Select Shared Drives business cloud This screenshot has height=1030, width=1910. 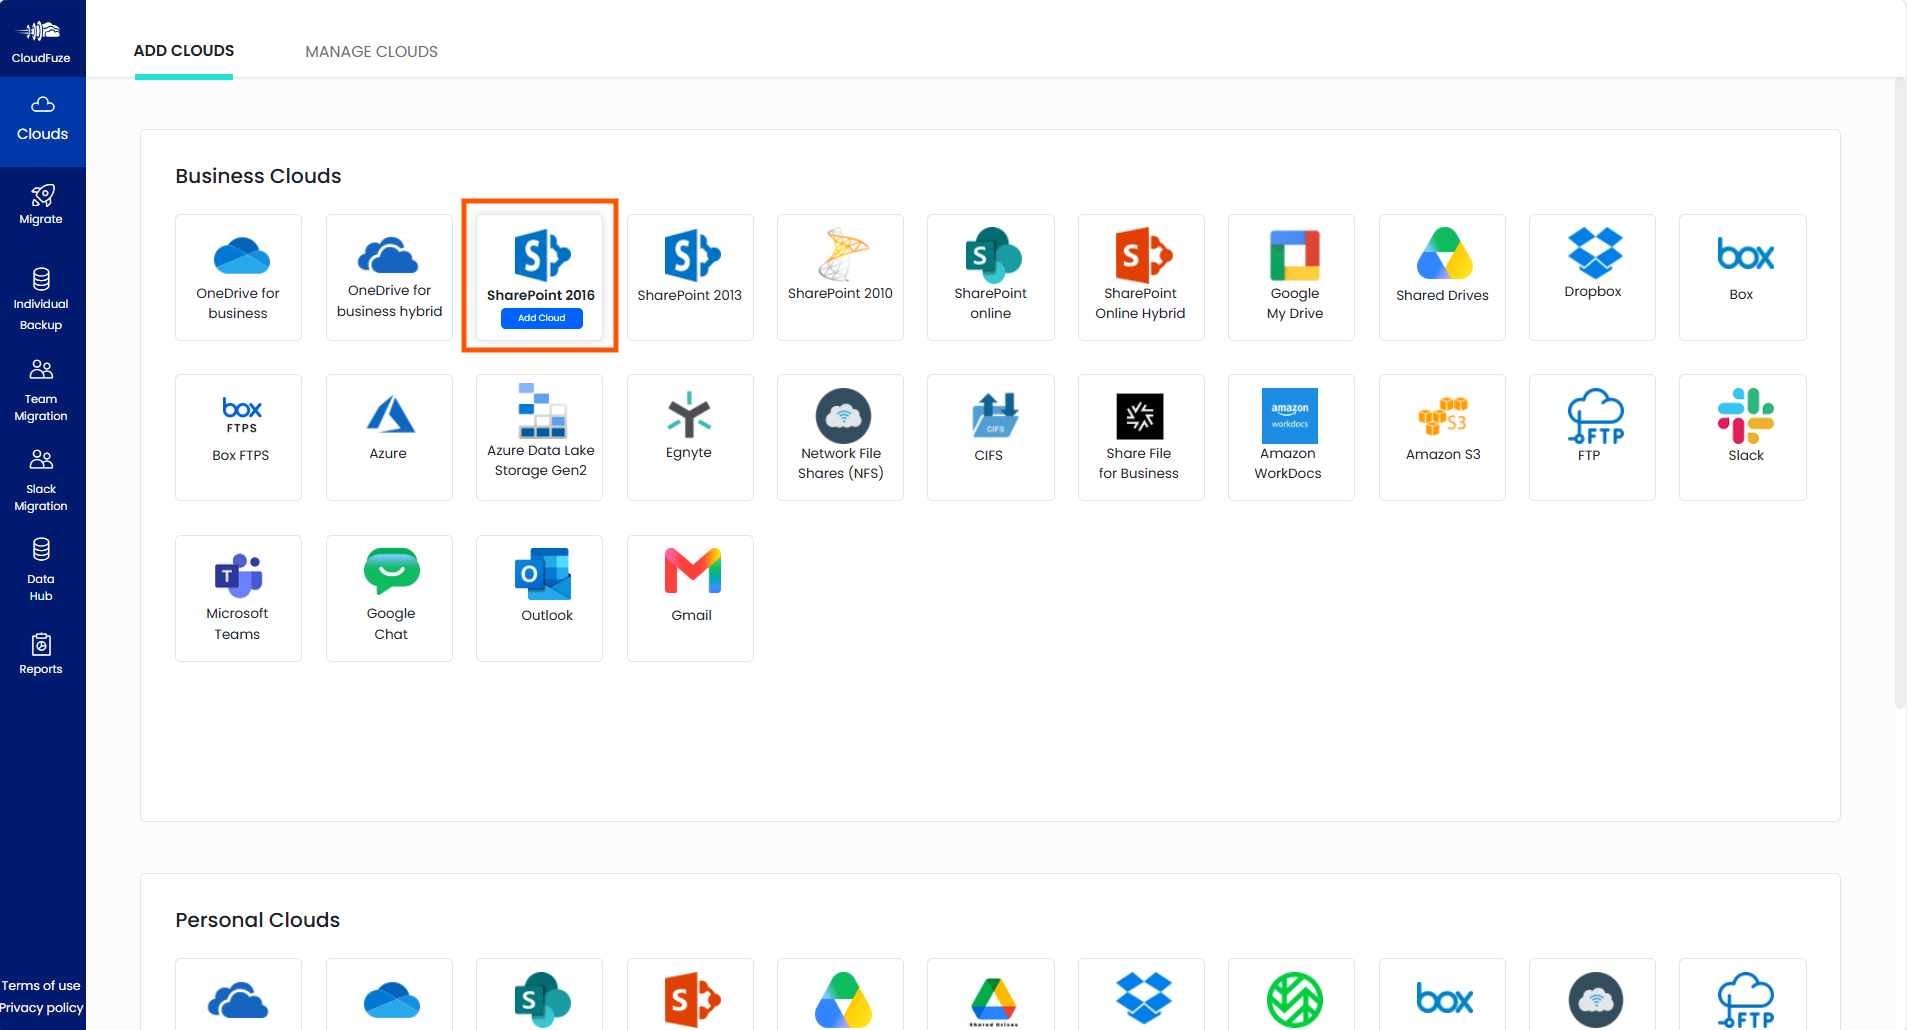point(1442,277)
